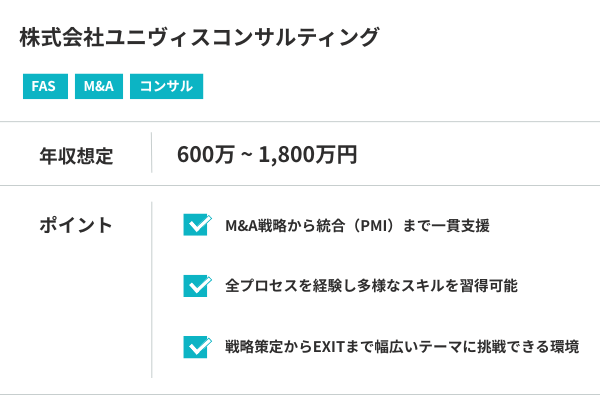Click the ポイント section label
The image size is (600, 420).
[x=76, y=225]
